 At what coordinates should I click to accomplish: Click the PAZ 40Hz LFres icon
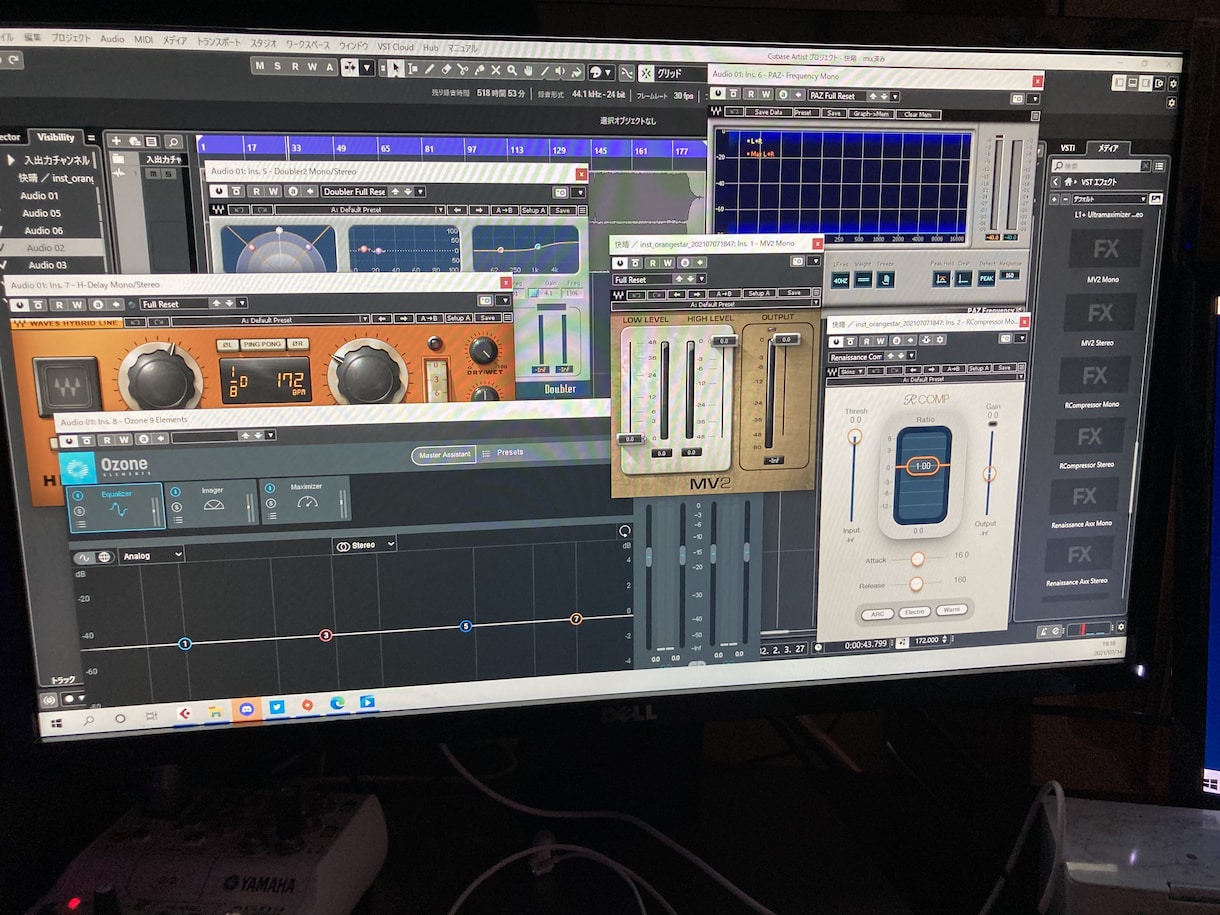click(x=840, y=279)
